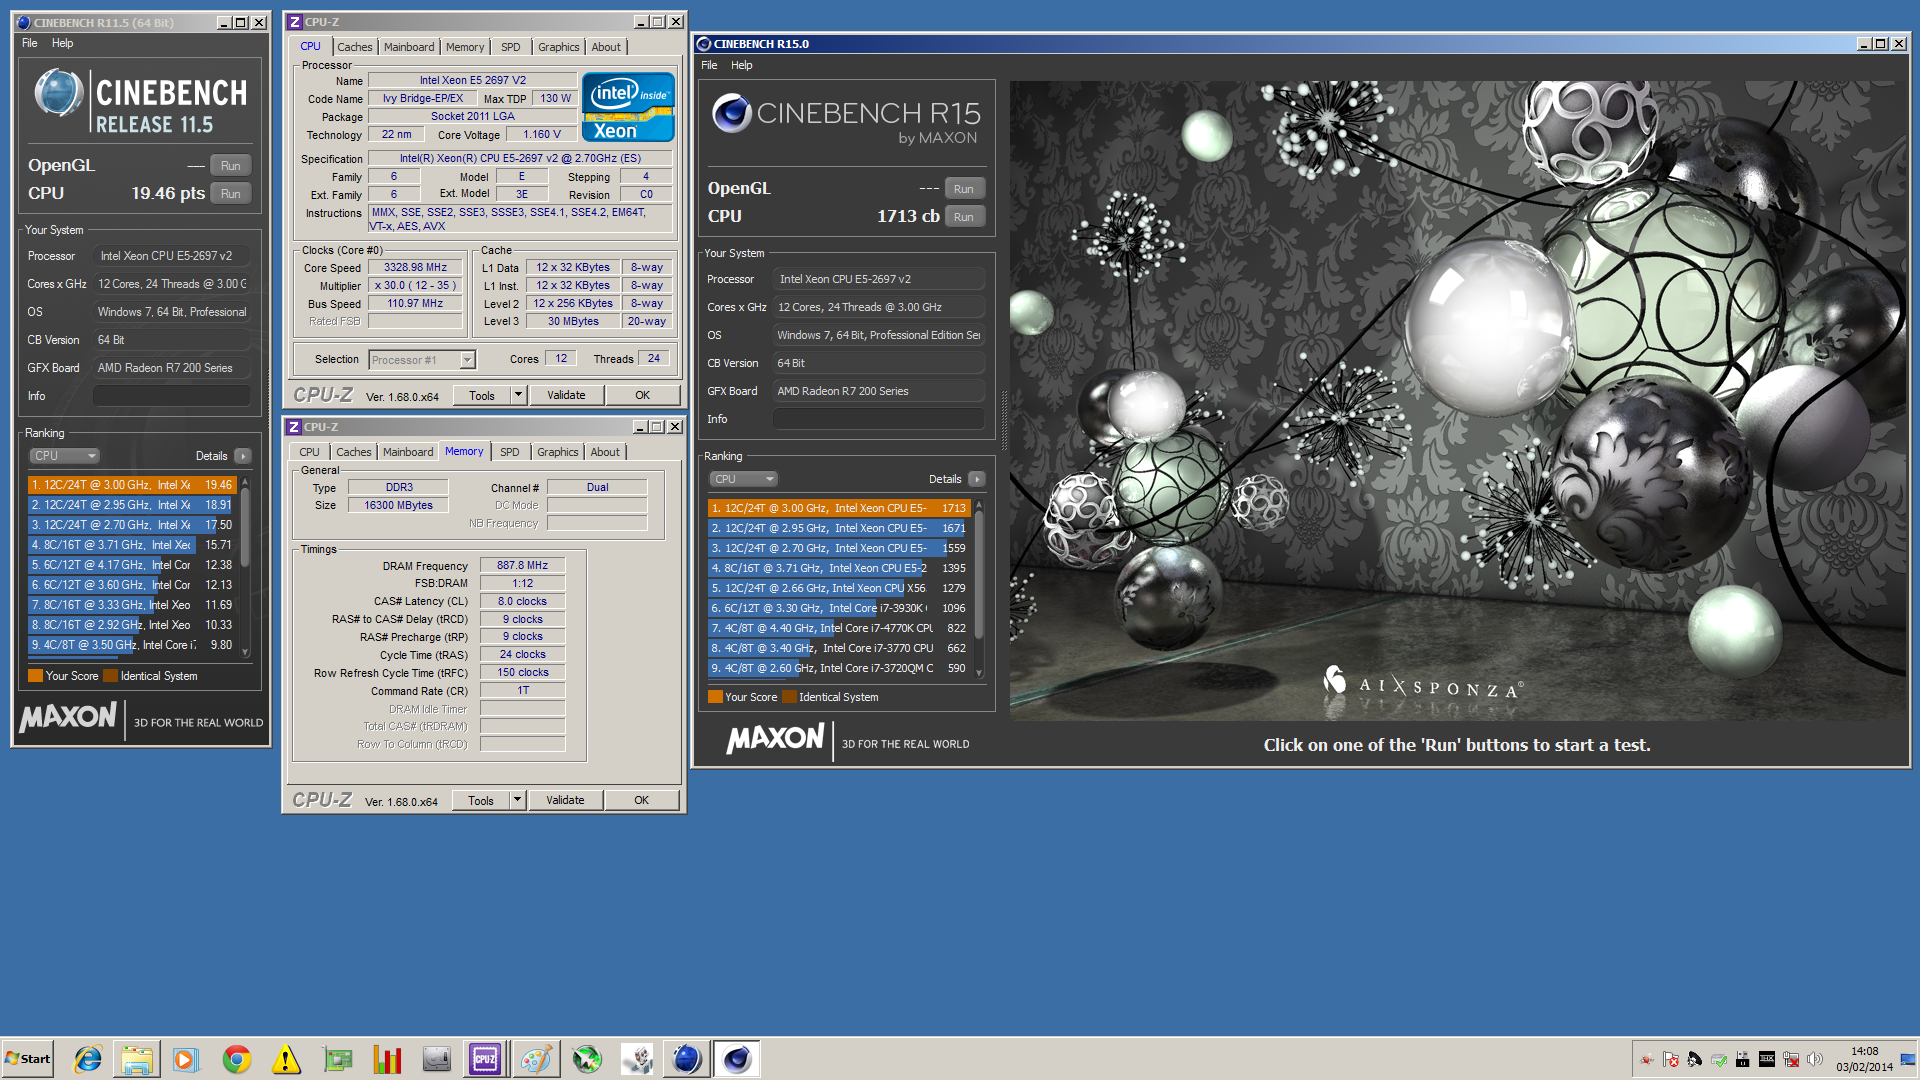This screenshot has width=1920, height=1080.
Task: Select ranking entry scoring 1671 in Cinebench R15
Action: (838, 528)
